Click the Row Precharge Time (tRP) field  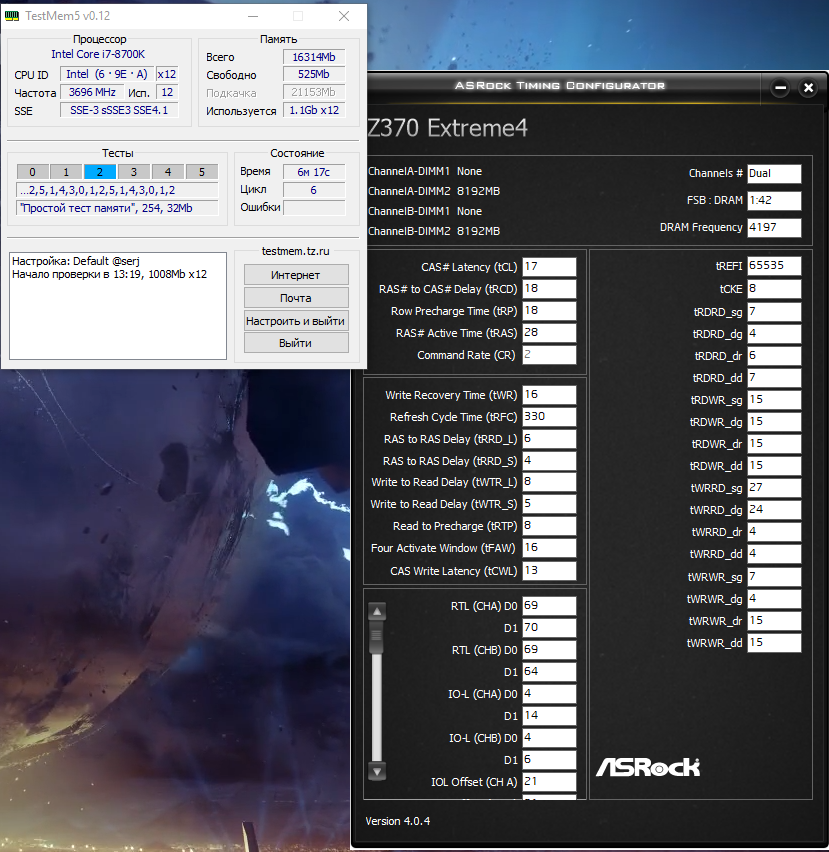(x=549, y=311)
